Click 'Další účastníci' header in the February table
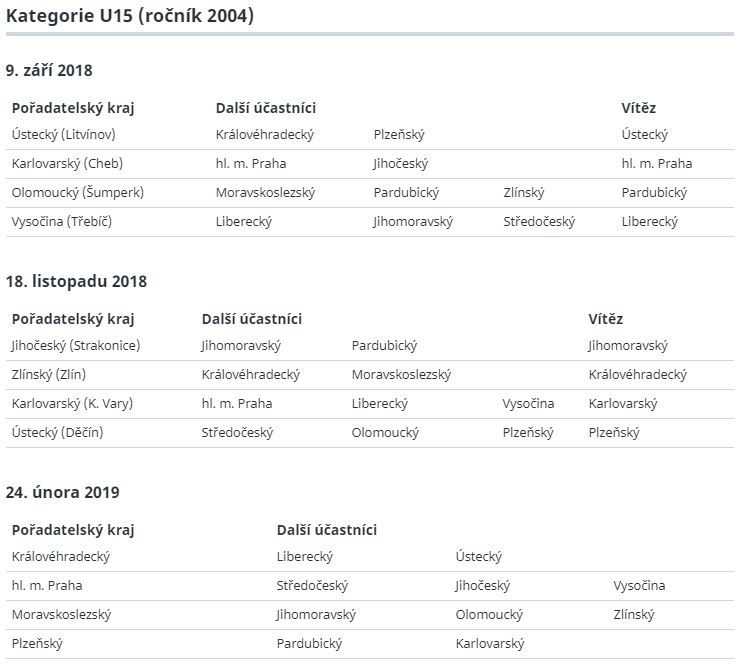The height and width of the screenshot is (668, 745). (327, 530)
